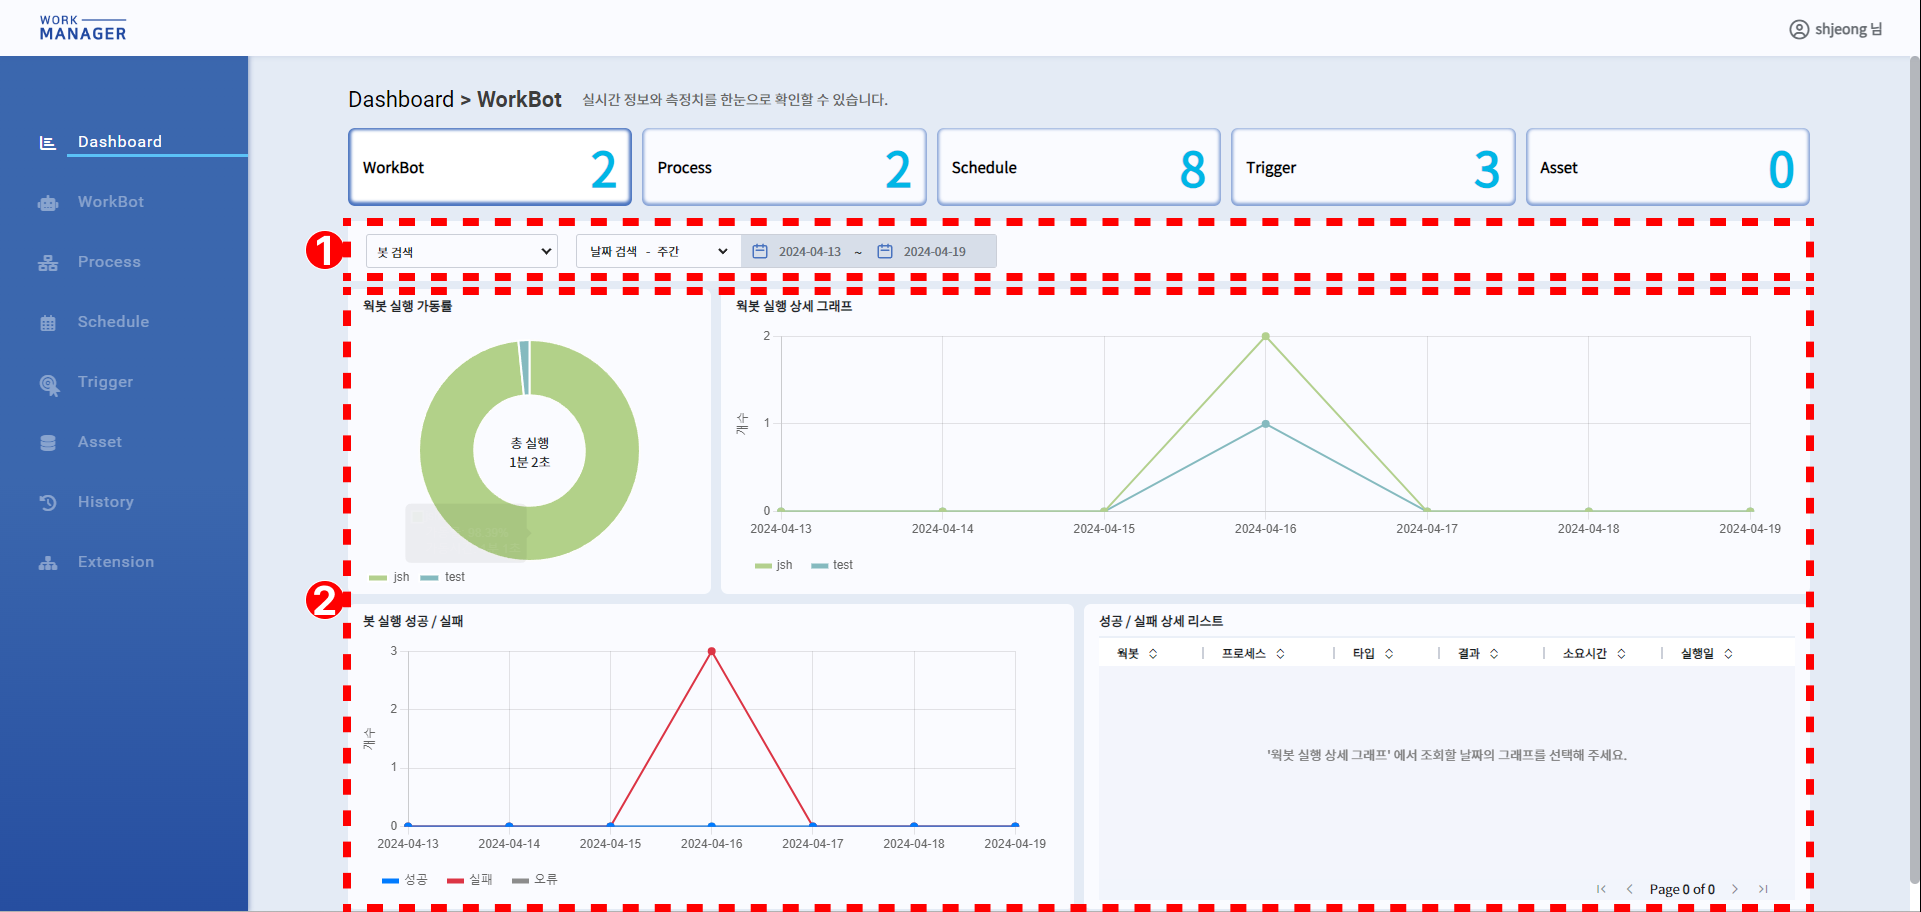Toggle test legend in detail line graph

pos(832,565)
